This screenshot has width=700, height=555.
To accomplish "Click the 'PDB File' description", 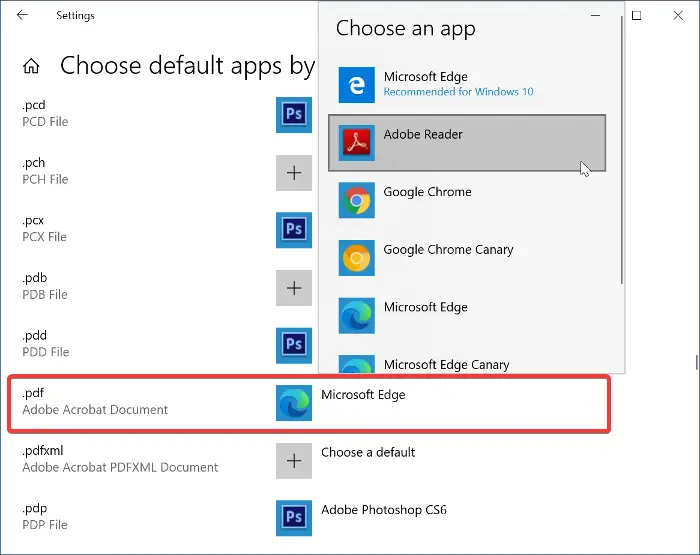I will tap(45, 295).
